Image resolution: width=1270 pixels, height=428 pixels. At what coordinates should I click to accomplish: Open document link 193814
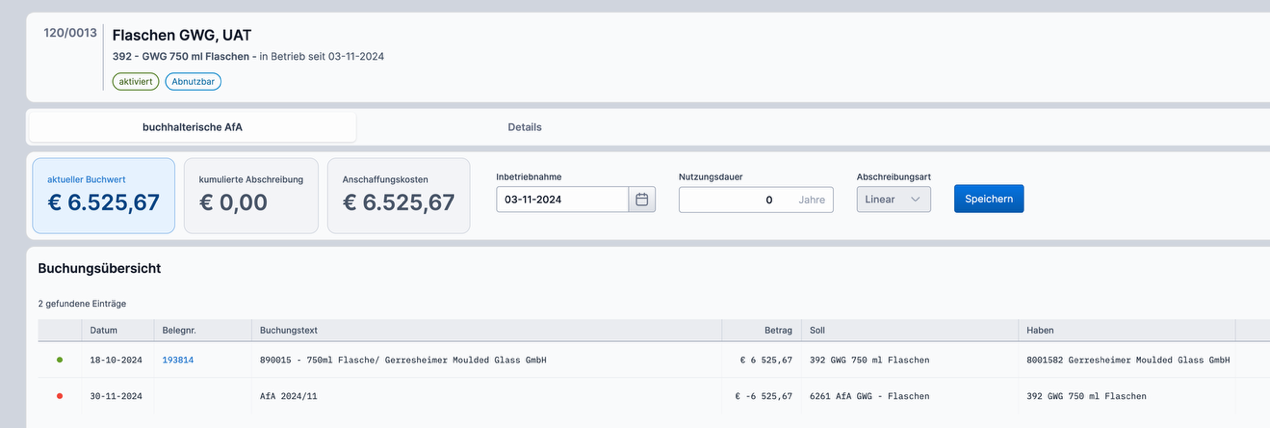click(x=178, y=360)
